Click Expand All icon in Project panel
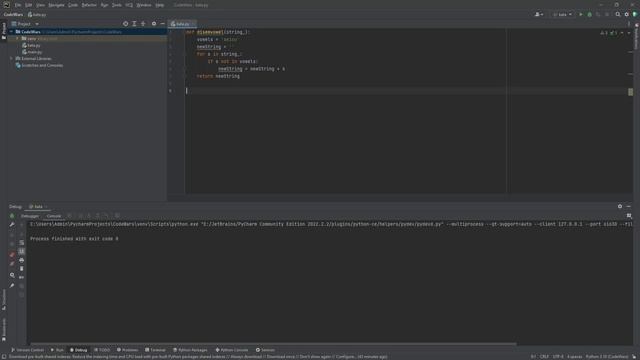The image size is (640, 360). pyautogui.click(x=134, y=24)
